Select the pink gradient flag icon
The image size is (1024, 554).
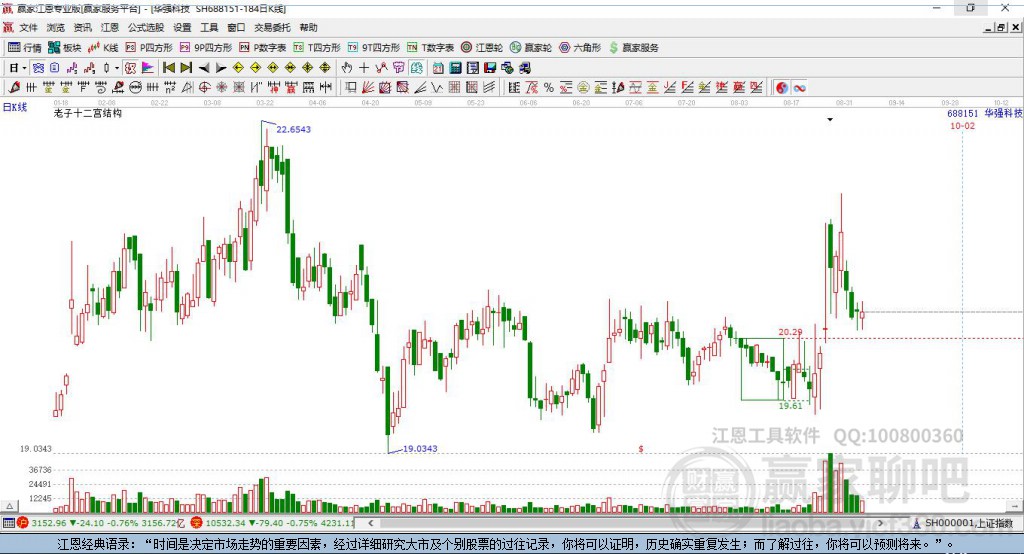click(148, 68)
